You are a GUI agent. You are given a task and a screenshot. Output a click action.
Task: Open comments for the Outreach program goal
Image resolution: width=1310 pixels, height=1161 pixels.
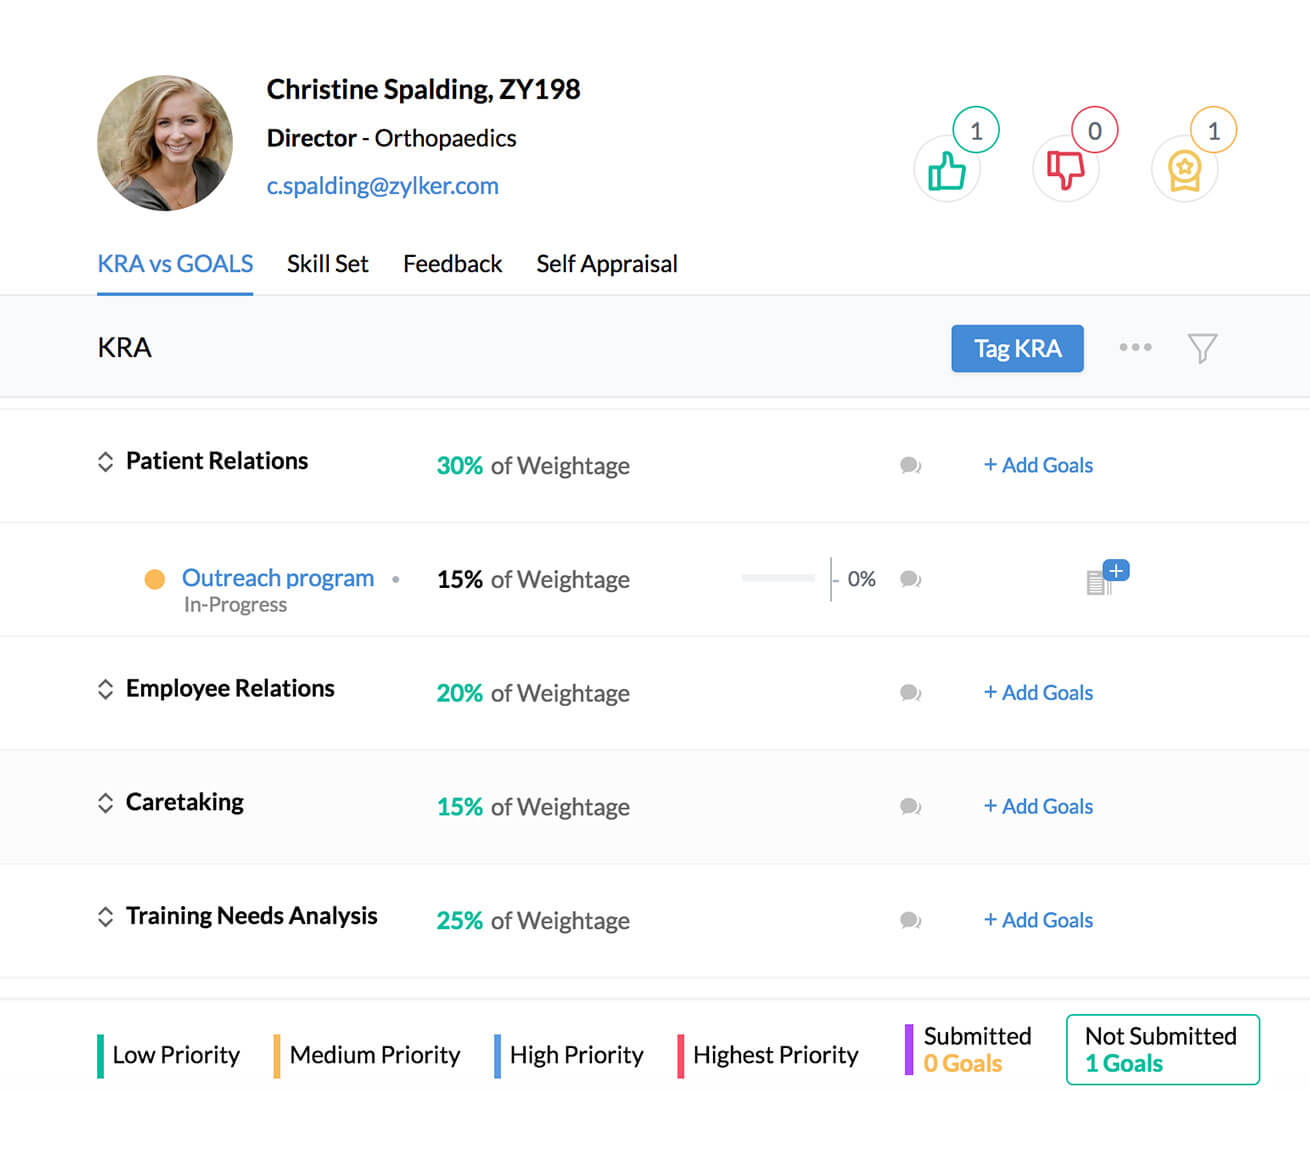click(x=910, y=579)
